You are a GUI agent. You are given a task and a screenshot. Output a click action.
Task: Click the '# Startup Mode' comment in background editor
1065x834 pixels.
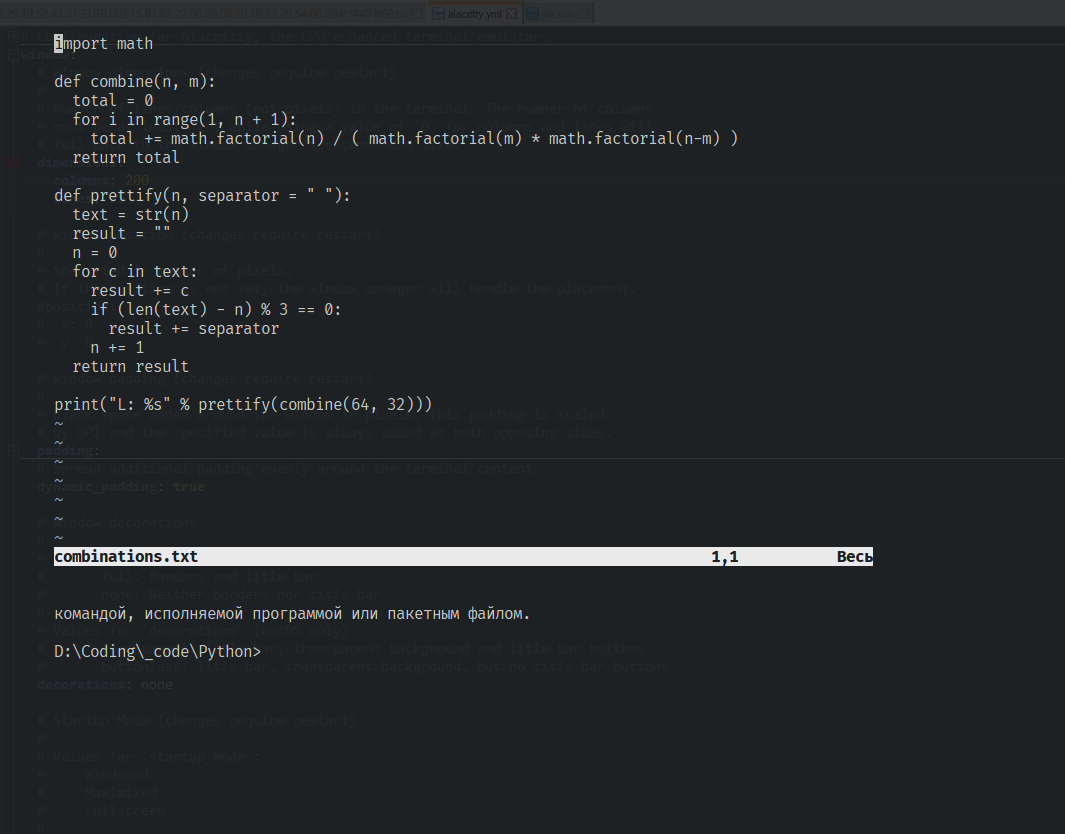pyautogui.click(x=197, y=721)
